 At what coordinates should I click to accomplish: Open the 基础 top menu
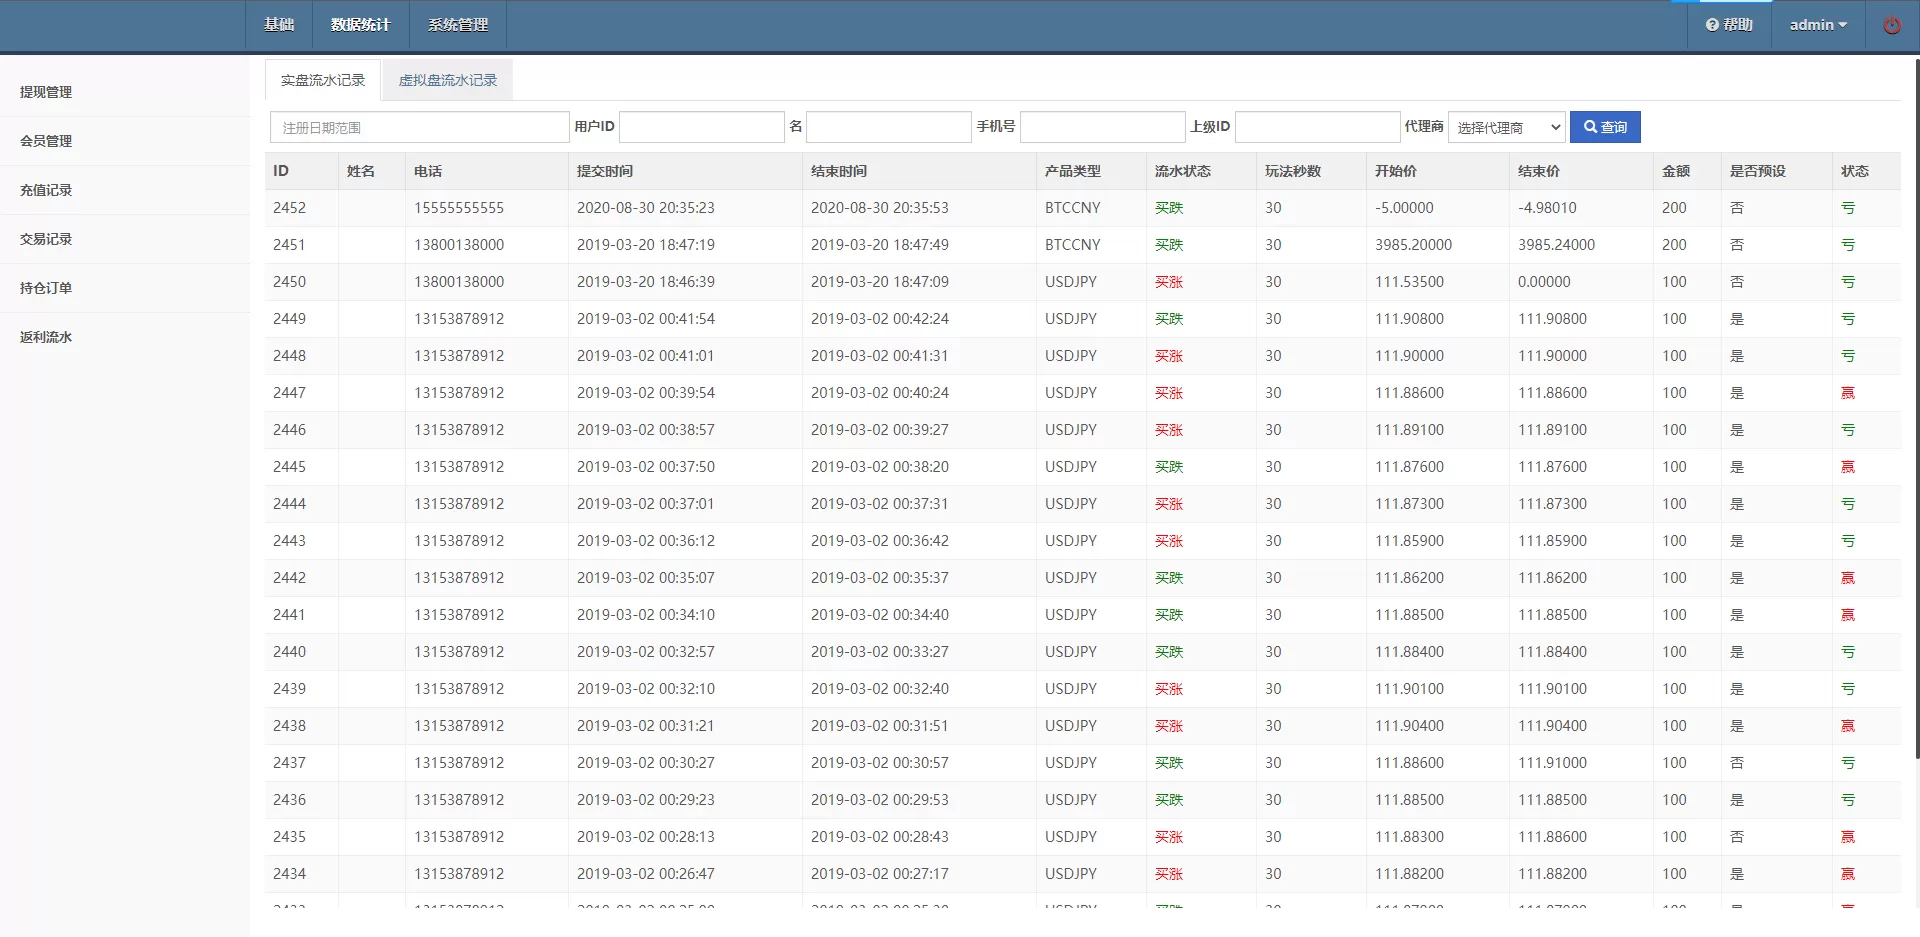279,25
